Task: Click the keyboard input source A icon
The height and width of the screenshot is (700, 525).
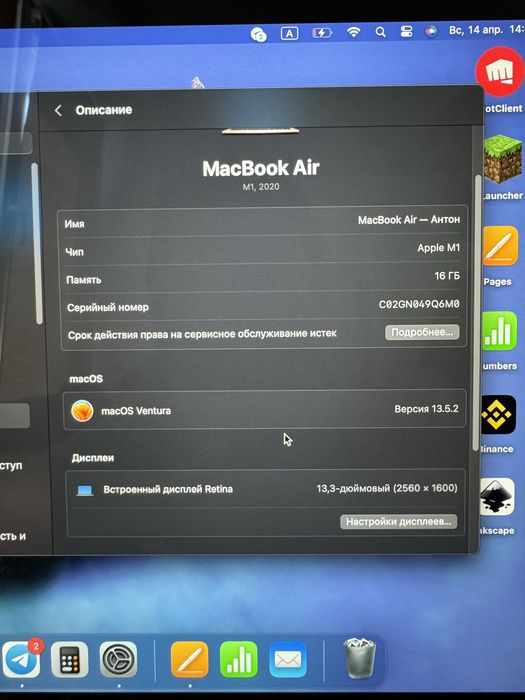Action: click(289, 33)
